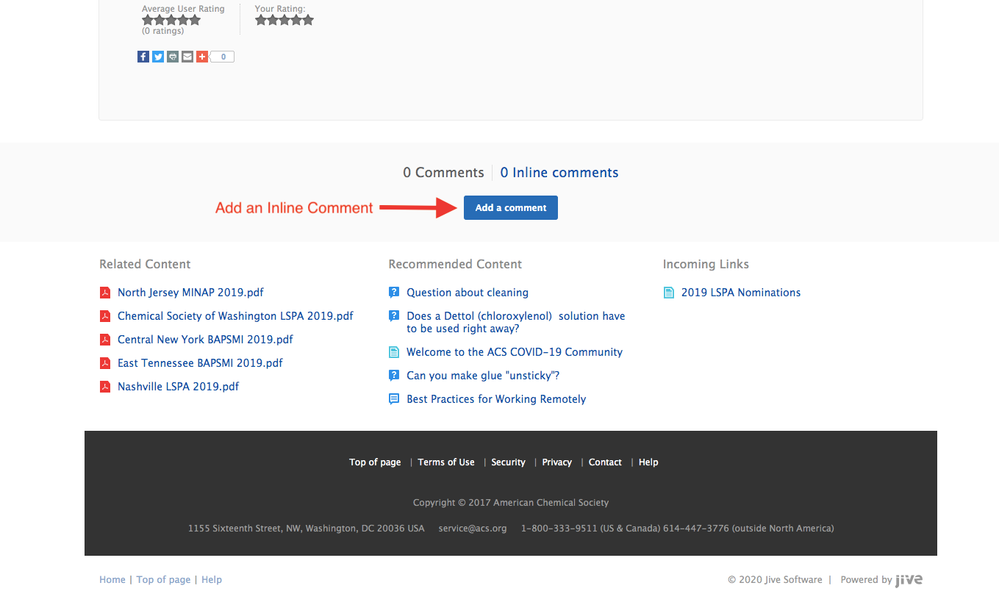Click the PDF icon beside North Jersey MINAP 2019.pdf
The width and height of the screenshot is (999, 594).
click(104, 293)
